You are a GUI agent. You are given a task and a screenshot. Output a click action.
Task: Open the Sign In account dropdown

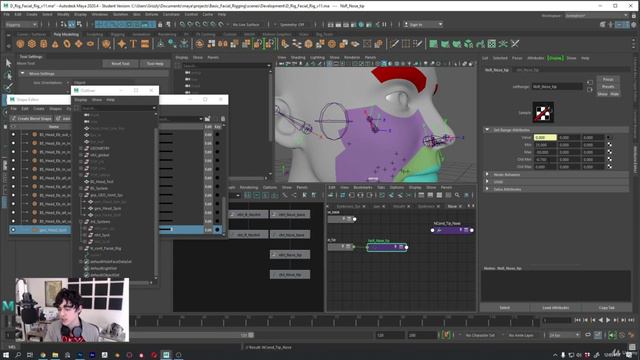point(423,24)
